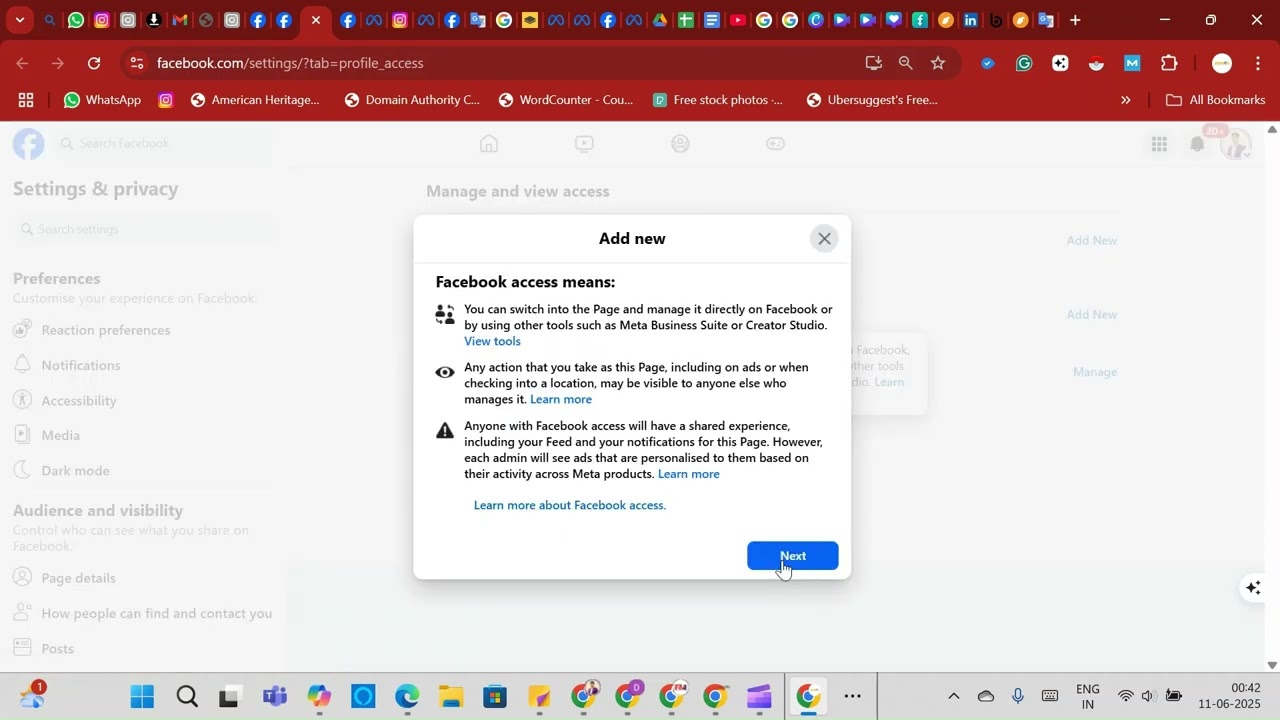The width and height of the screenshot is (1280, 720).
Task: Open WordCounter bookmark
Action: pyautogui.click(x=566, y=100)
